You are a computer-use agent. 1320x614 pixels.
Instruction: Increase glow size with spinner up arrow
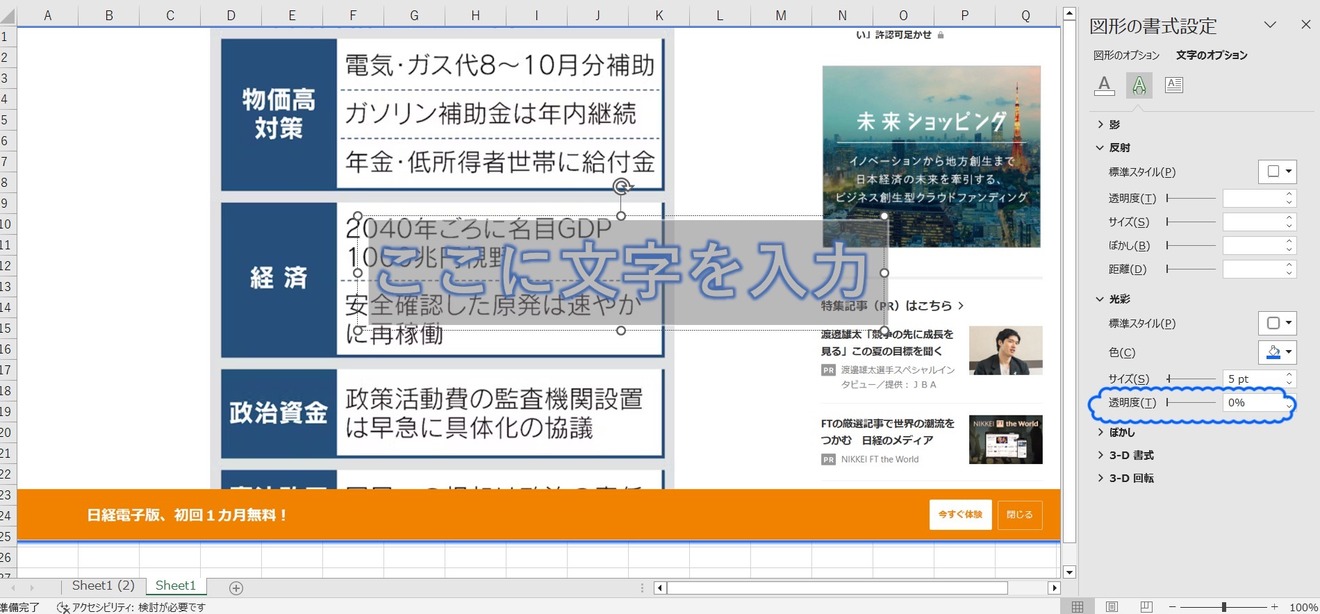pos(1290,375)
